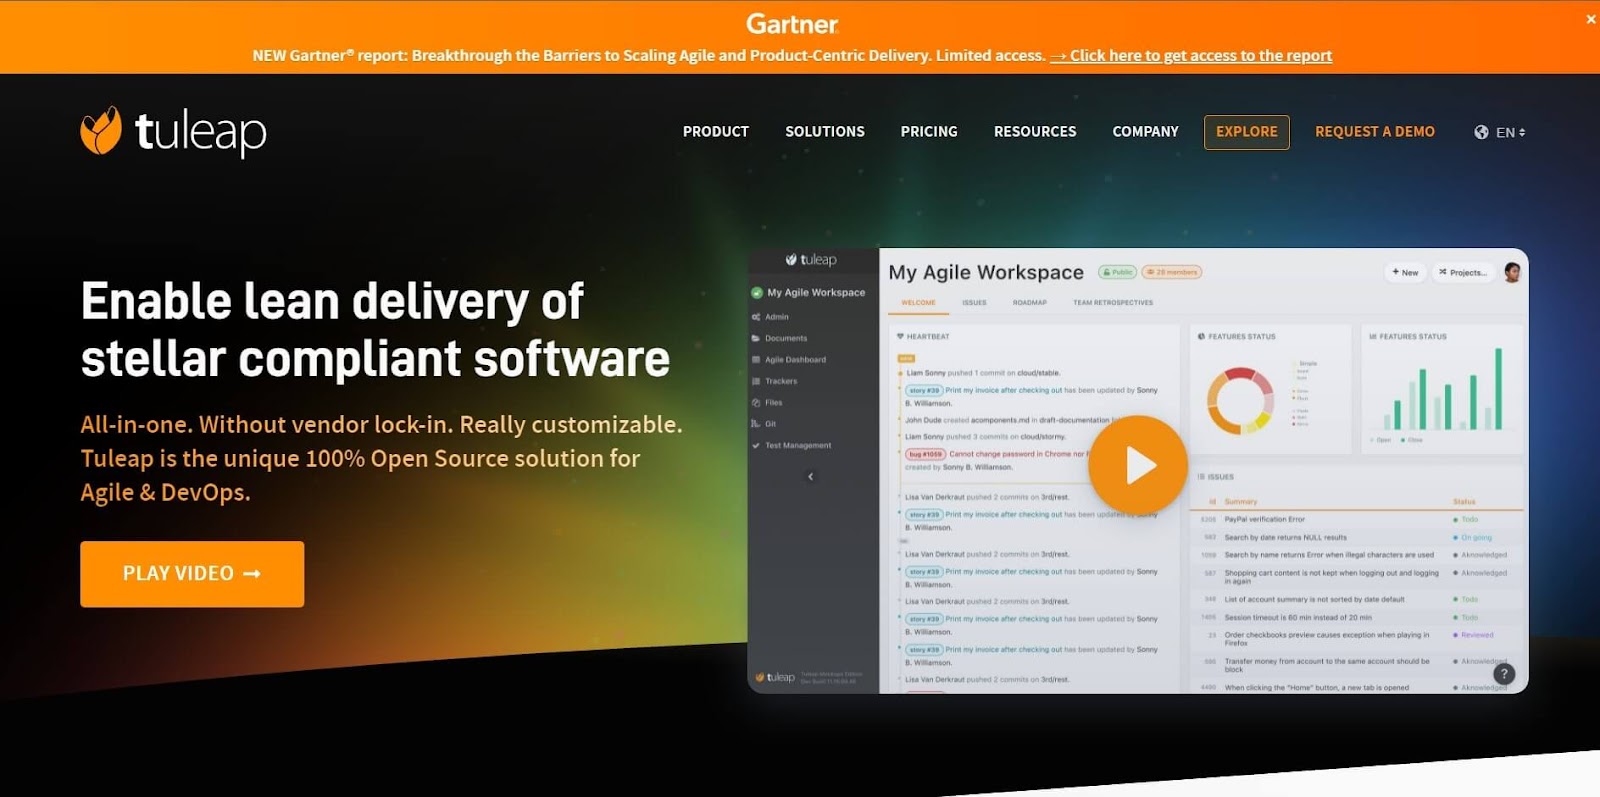Go to the Tuleap homepage logo
Viewport: 1600px width, 797px height.
pyautogui.click(x=173, y=132)
